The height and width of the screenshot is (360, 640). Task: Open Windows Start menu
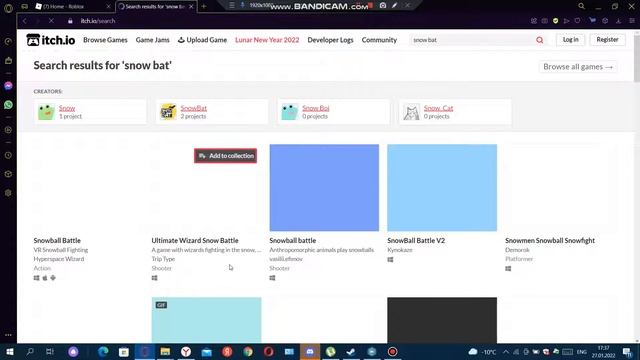point(9,351)
